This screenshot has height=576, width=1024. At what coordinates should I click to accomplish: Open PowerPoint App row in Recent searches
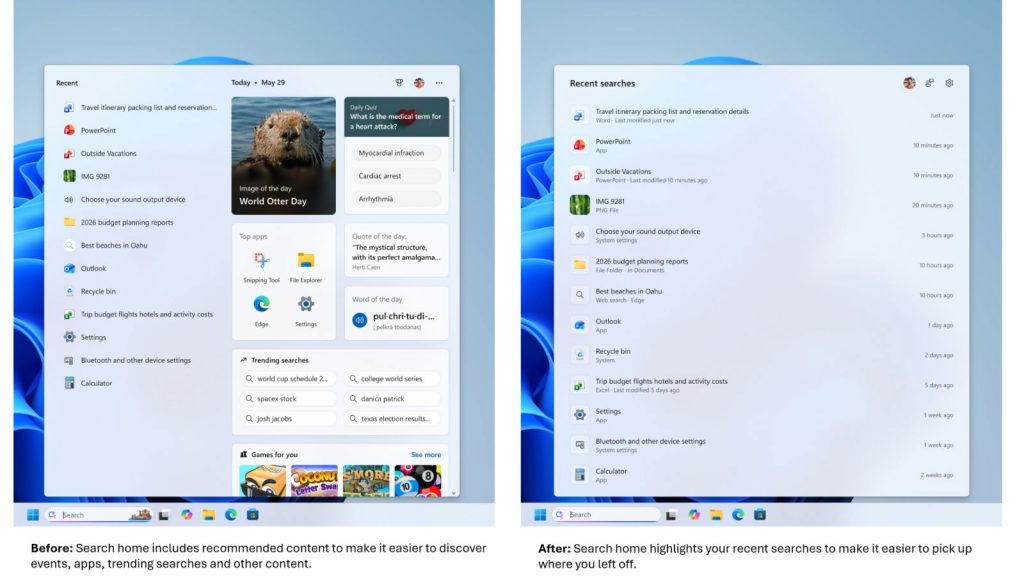761,145
